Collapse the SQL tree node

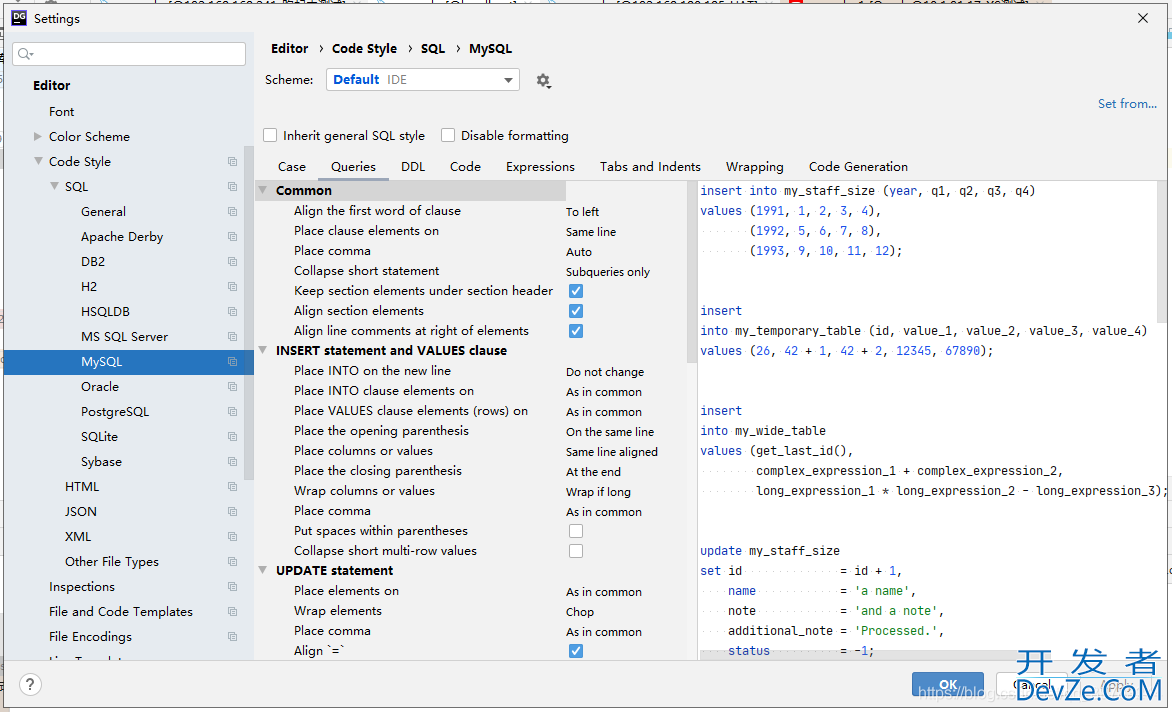click(x=54, y=186)
